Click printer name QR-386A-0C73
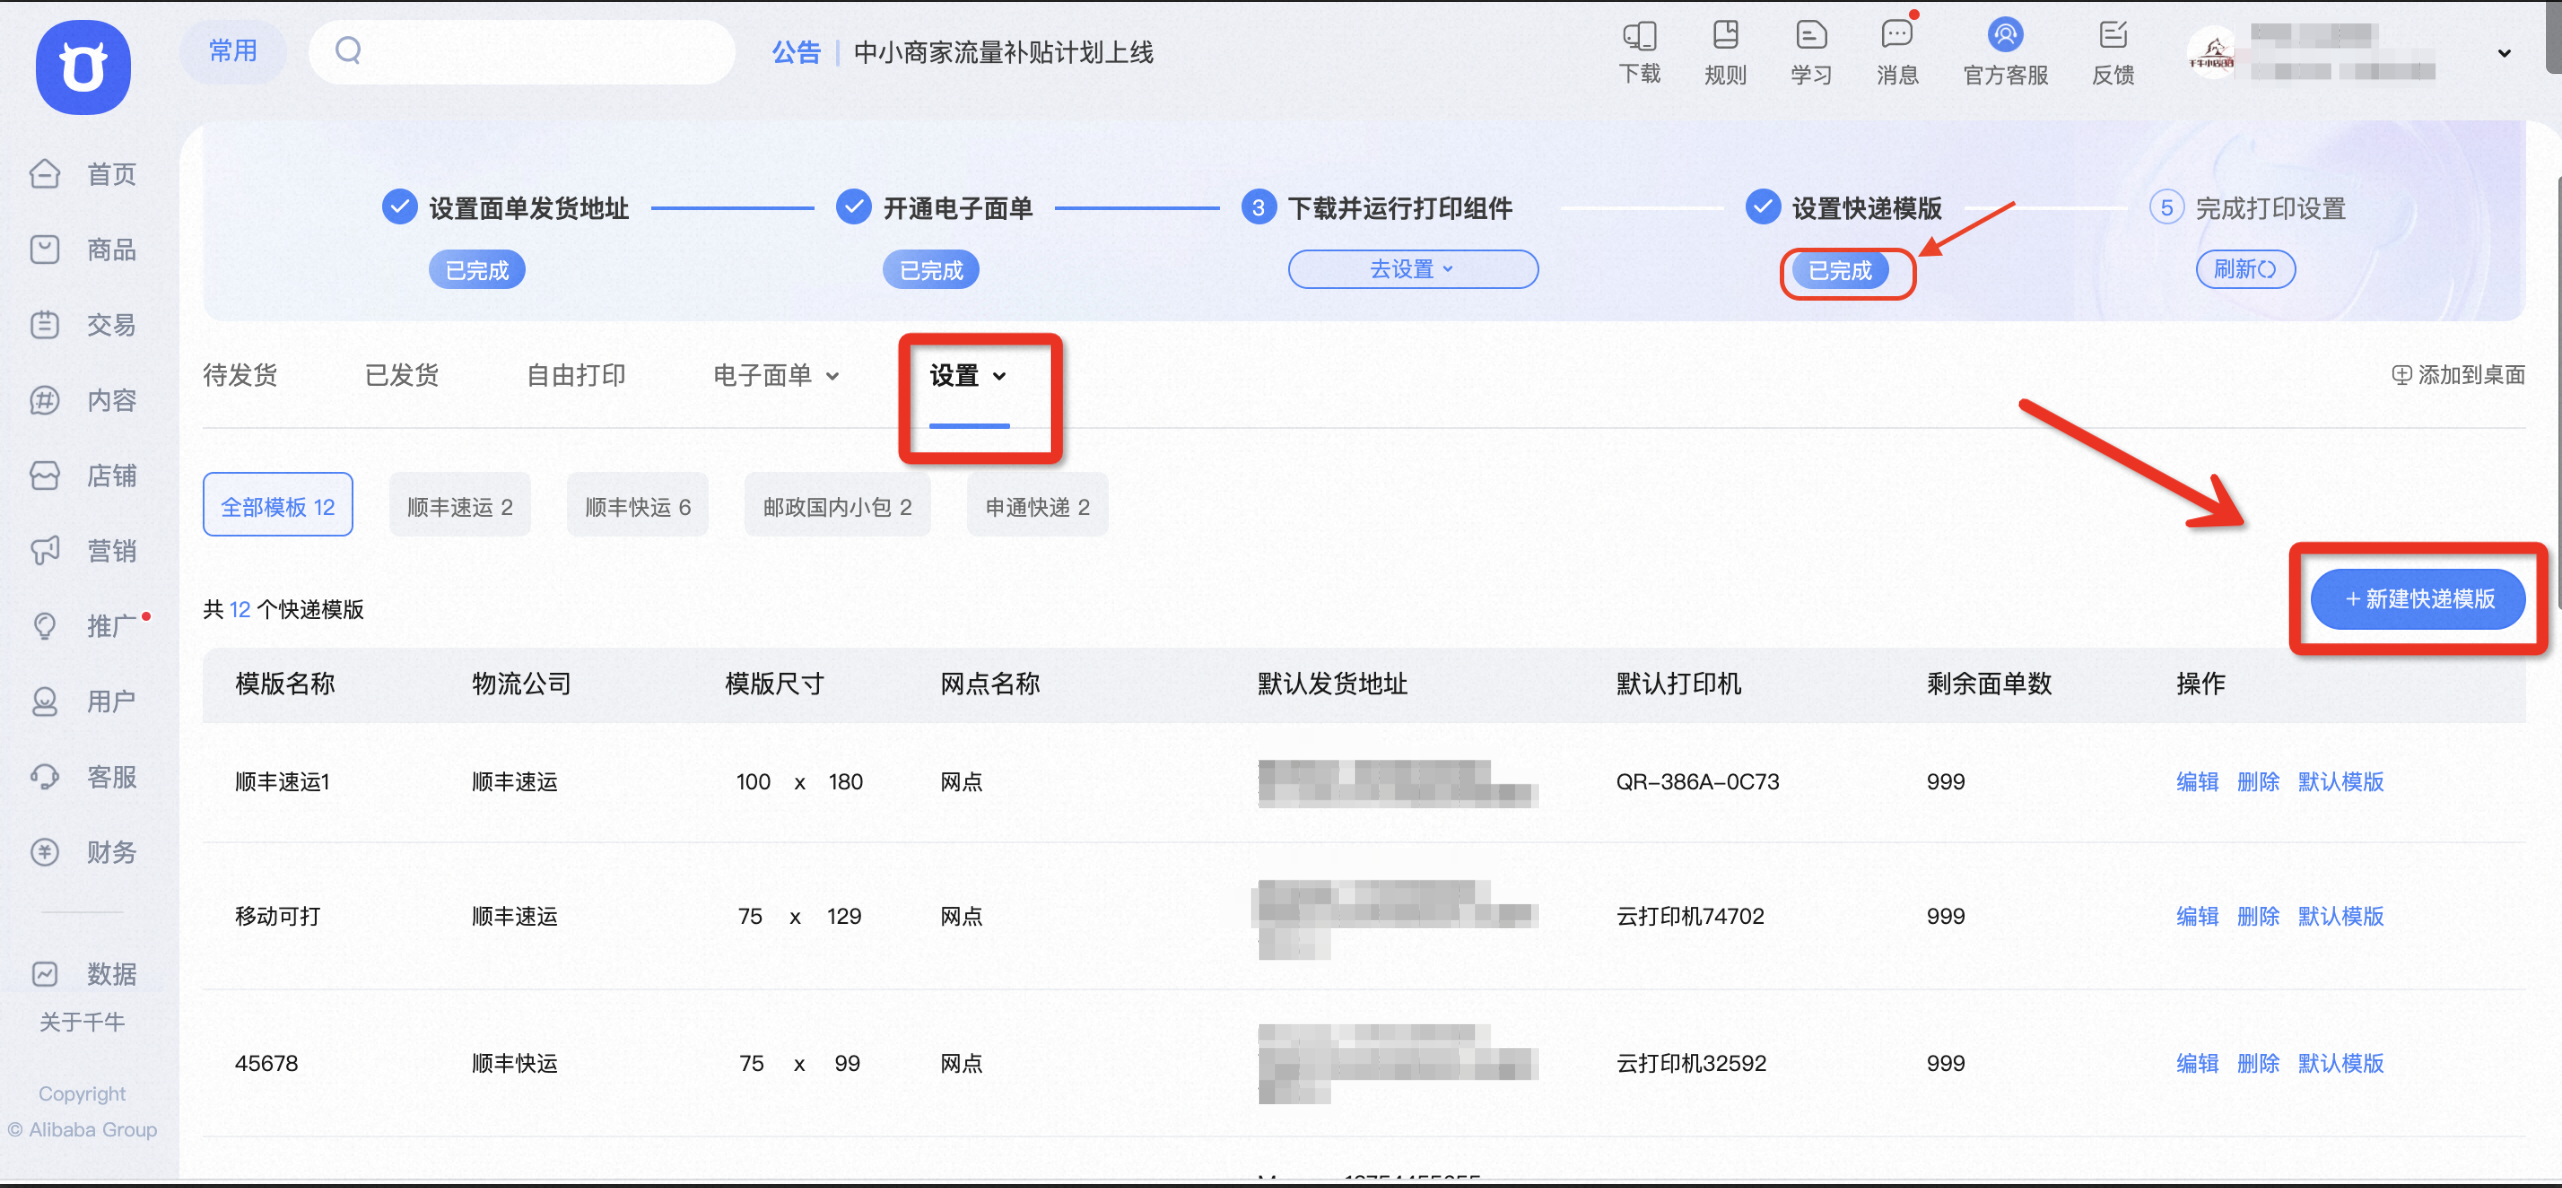Viewport: 2562px width, 1188px height. click(1698, 782)
